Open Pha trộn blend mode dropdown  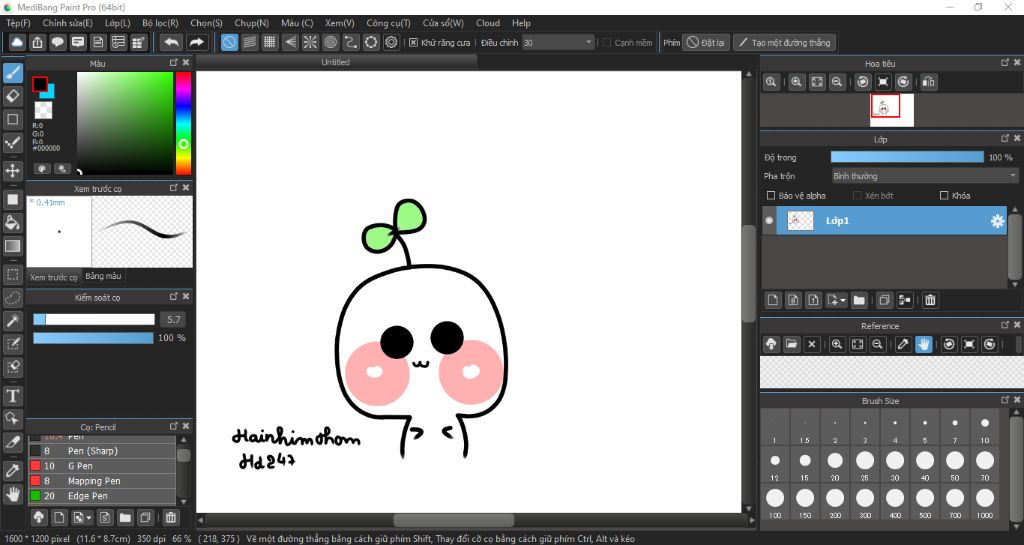pyautogui.click(x=924, y=176)
